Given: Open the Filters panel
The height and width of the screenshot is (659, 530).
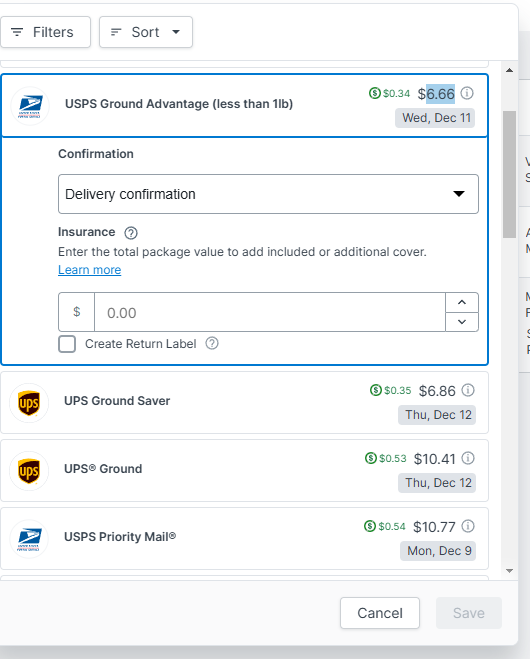Looking at the screenshot, I should 45,32.
